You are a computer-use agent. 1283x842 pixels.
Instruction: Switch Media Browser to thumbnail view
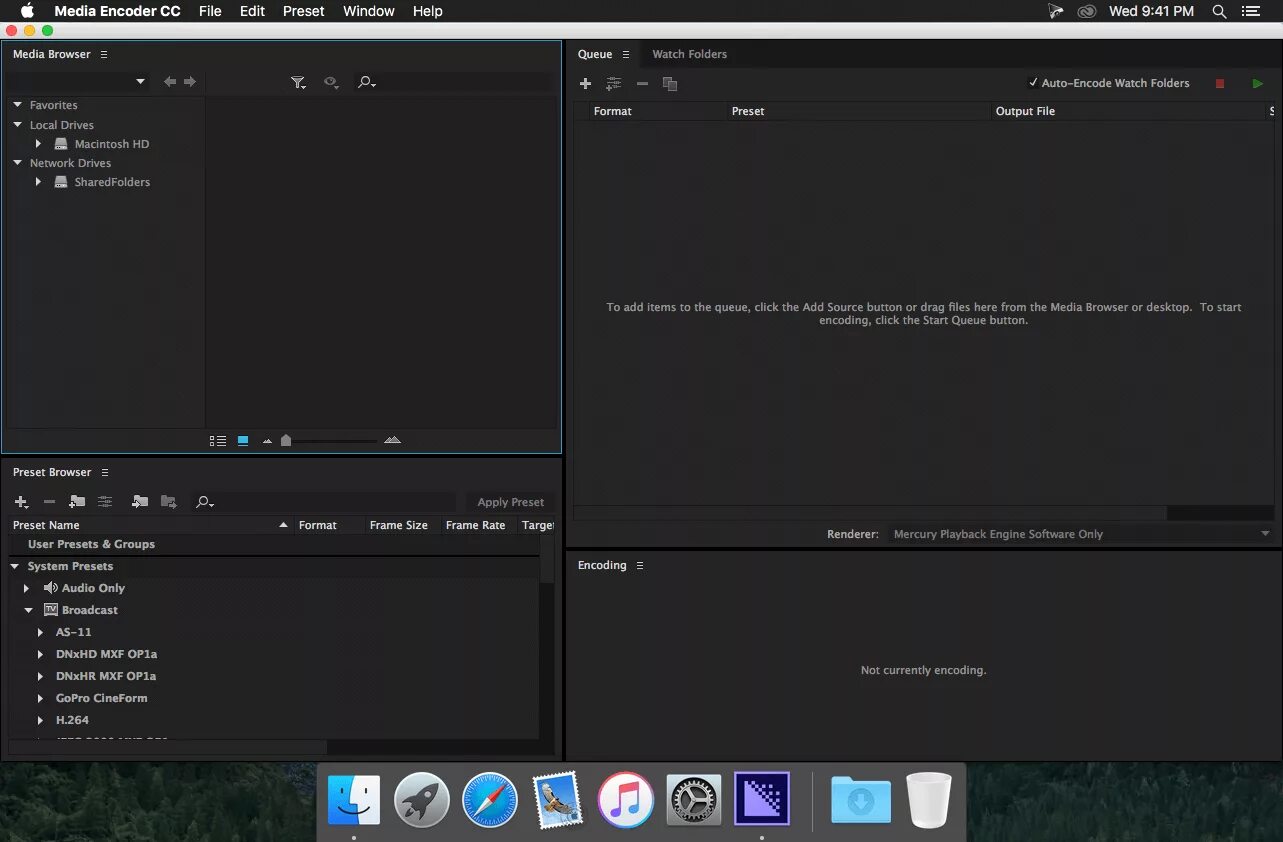click(243, 440)
